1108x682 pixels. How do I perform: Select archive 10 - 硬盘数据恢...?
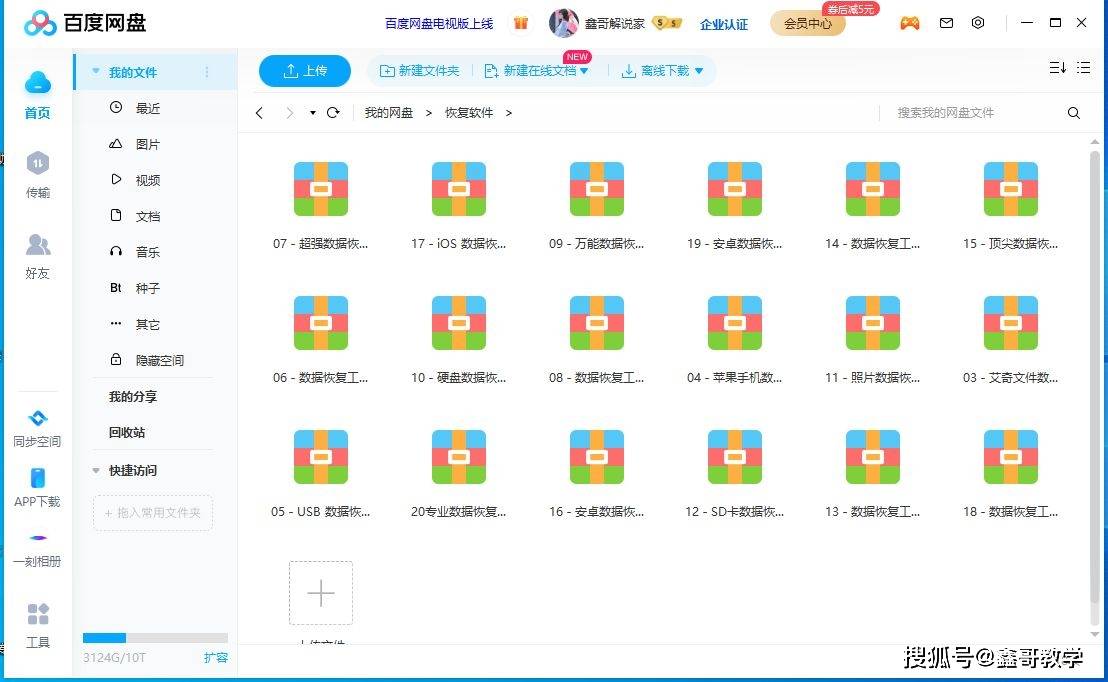pyautogui.click(x=459, y=340)
